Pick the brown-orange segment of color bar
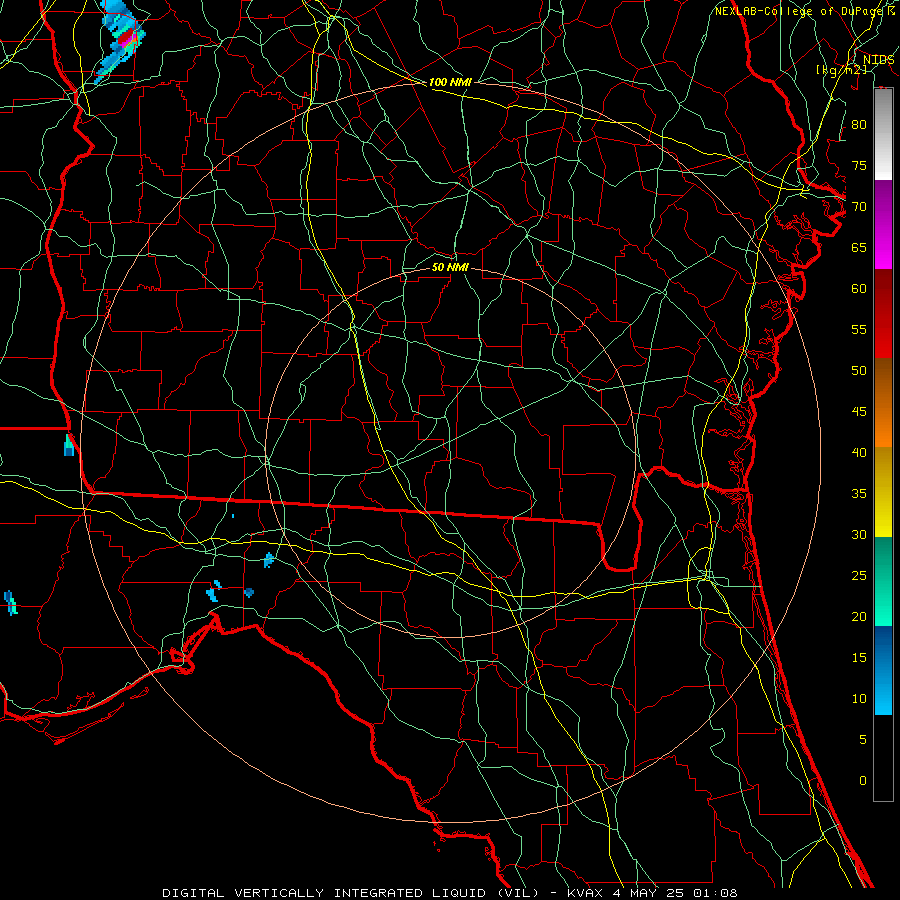Image resolution: width=900 pixels, height=900 pixels. point(883,402)
